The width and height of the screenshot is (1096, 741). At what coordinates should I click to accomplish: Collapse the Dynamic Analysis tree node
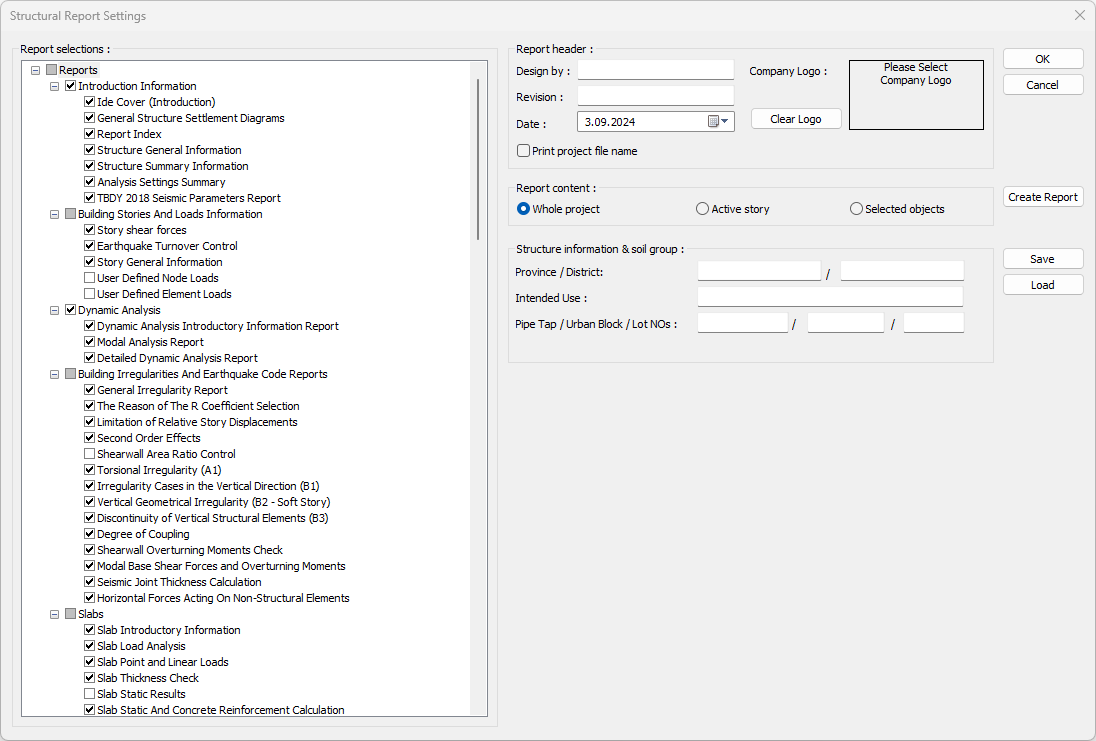point(55,310)
